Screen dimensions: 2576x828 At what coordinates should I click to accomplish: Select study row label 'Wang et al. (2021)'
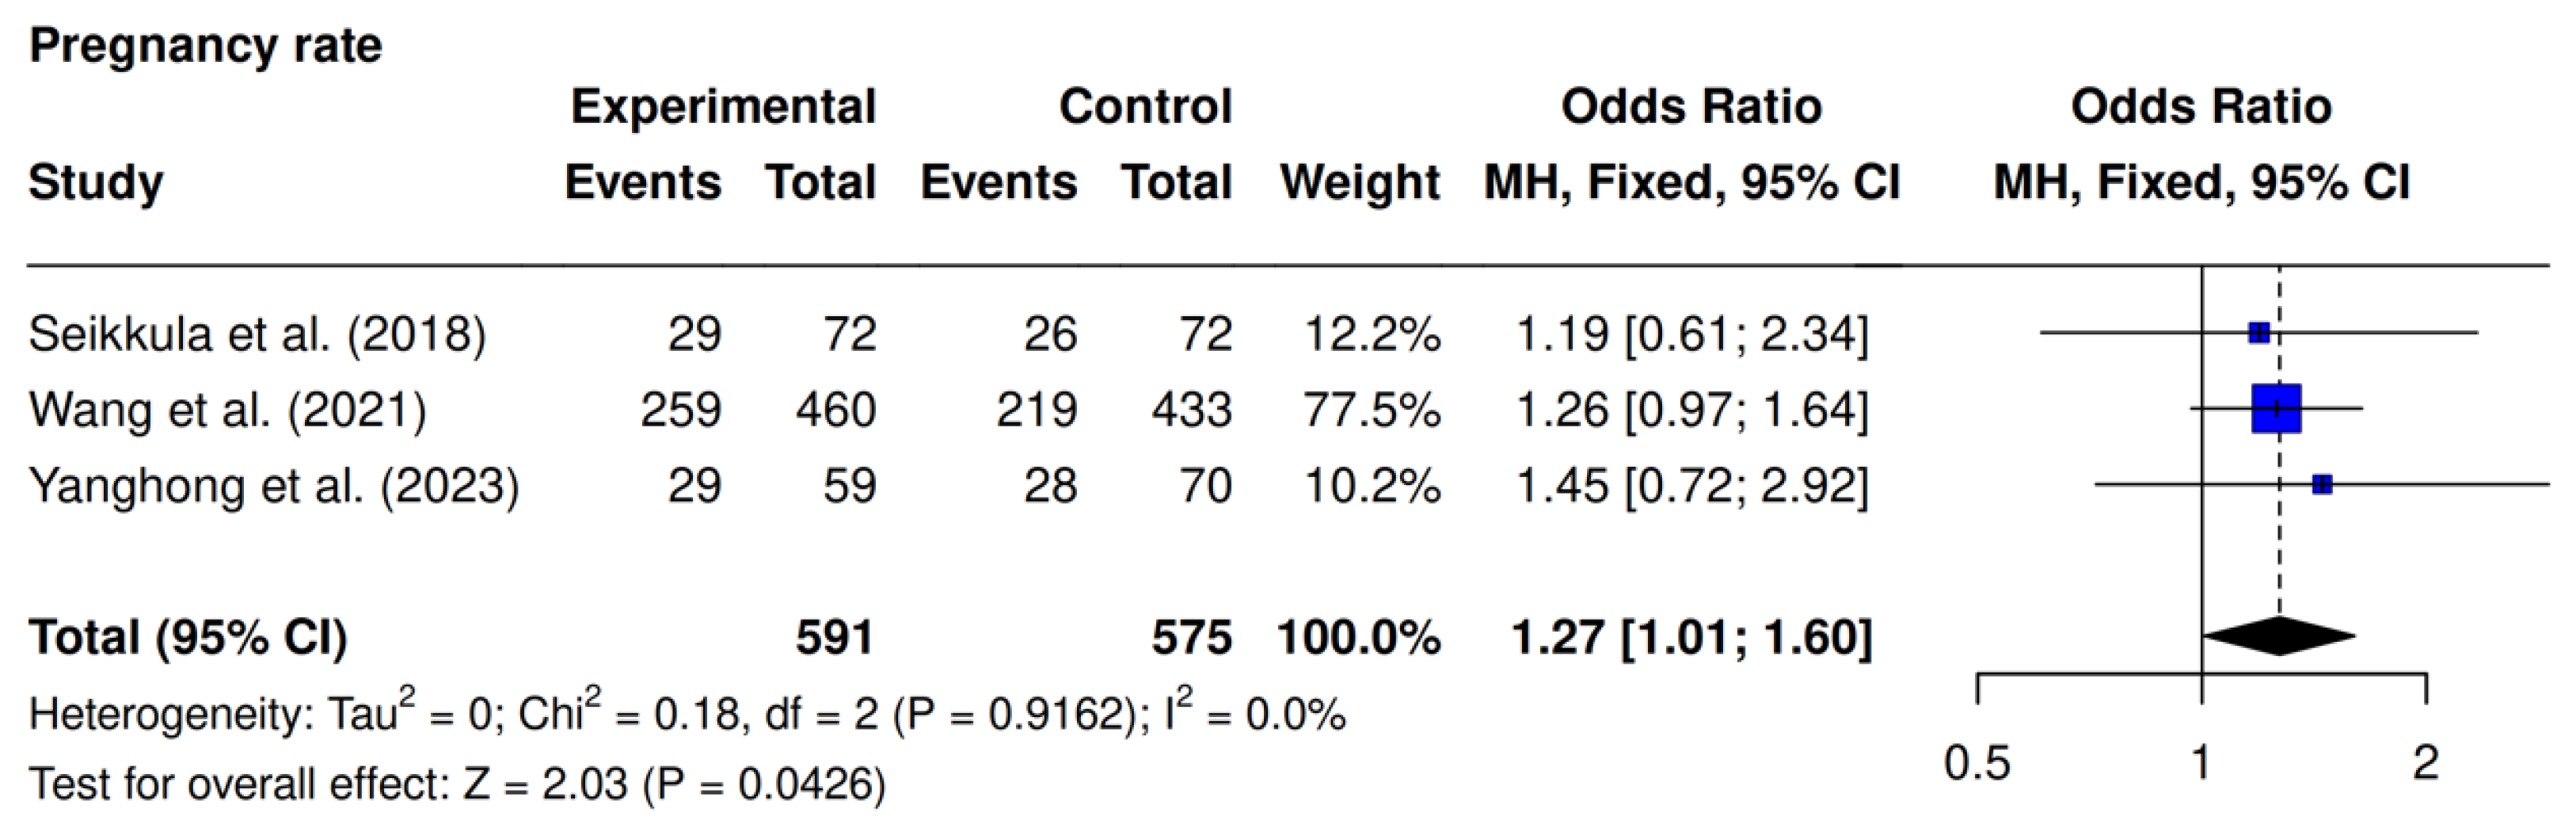(x=227, y=410)
